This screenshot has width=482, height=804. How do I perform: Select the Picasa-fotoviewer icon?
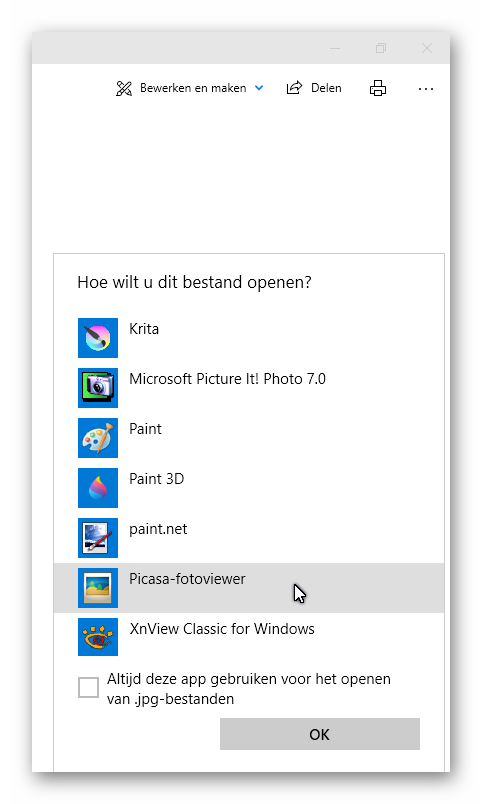click(x=98, y=588)
